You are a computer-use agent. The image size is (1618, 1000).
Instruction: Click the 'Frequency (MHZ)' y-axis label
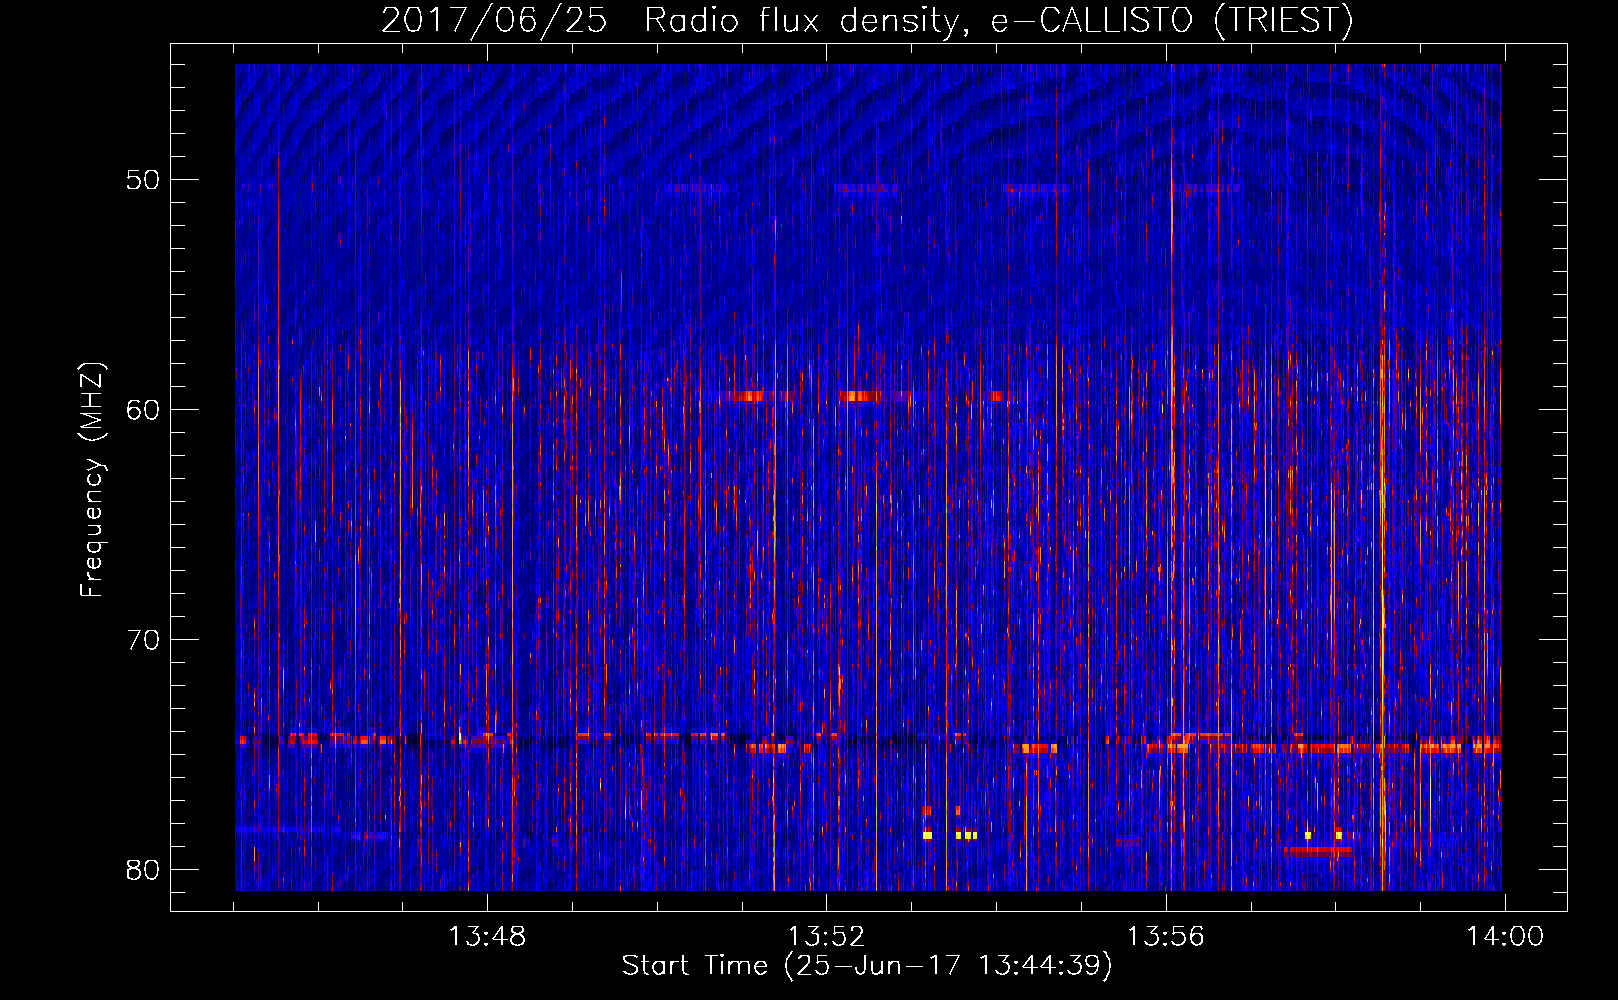pyautogui.click(x=92, y=480)
